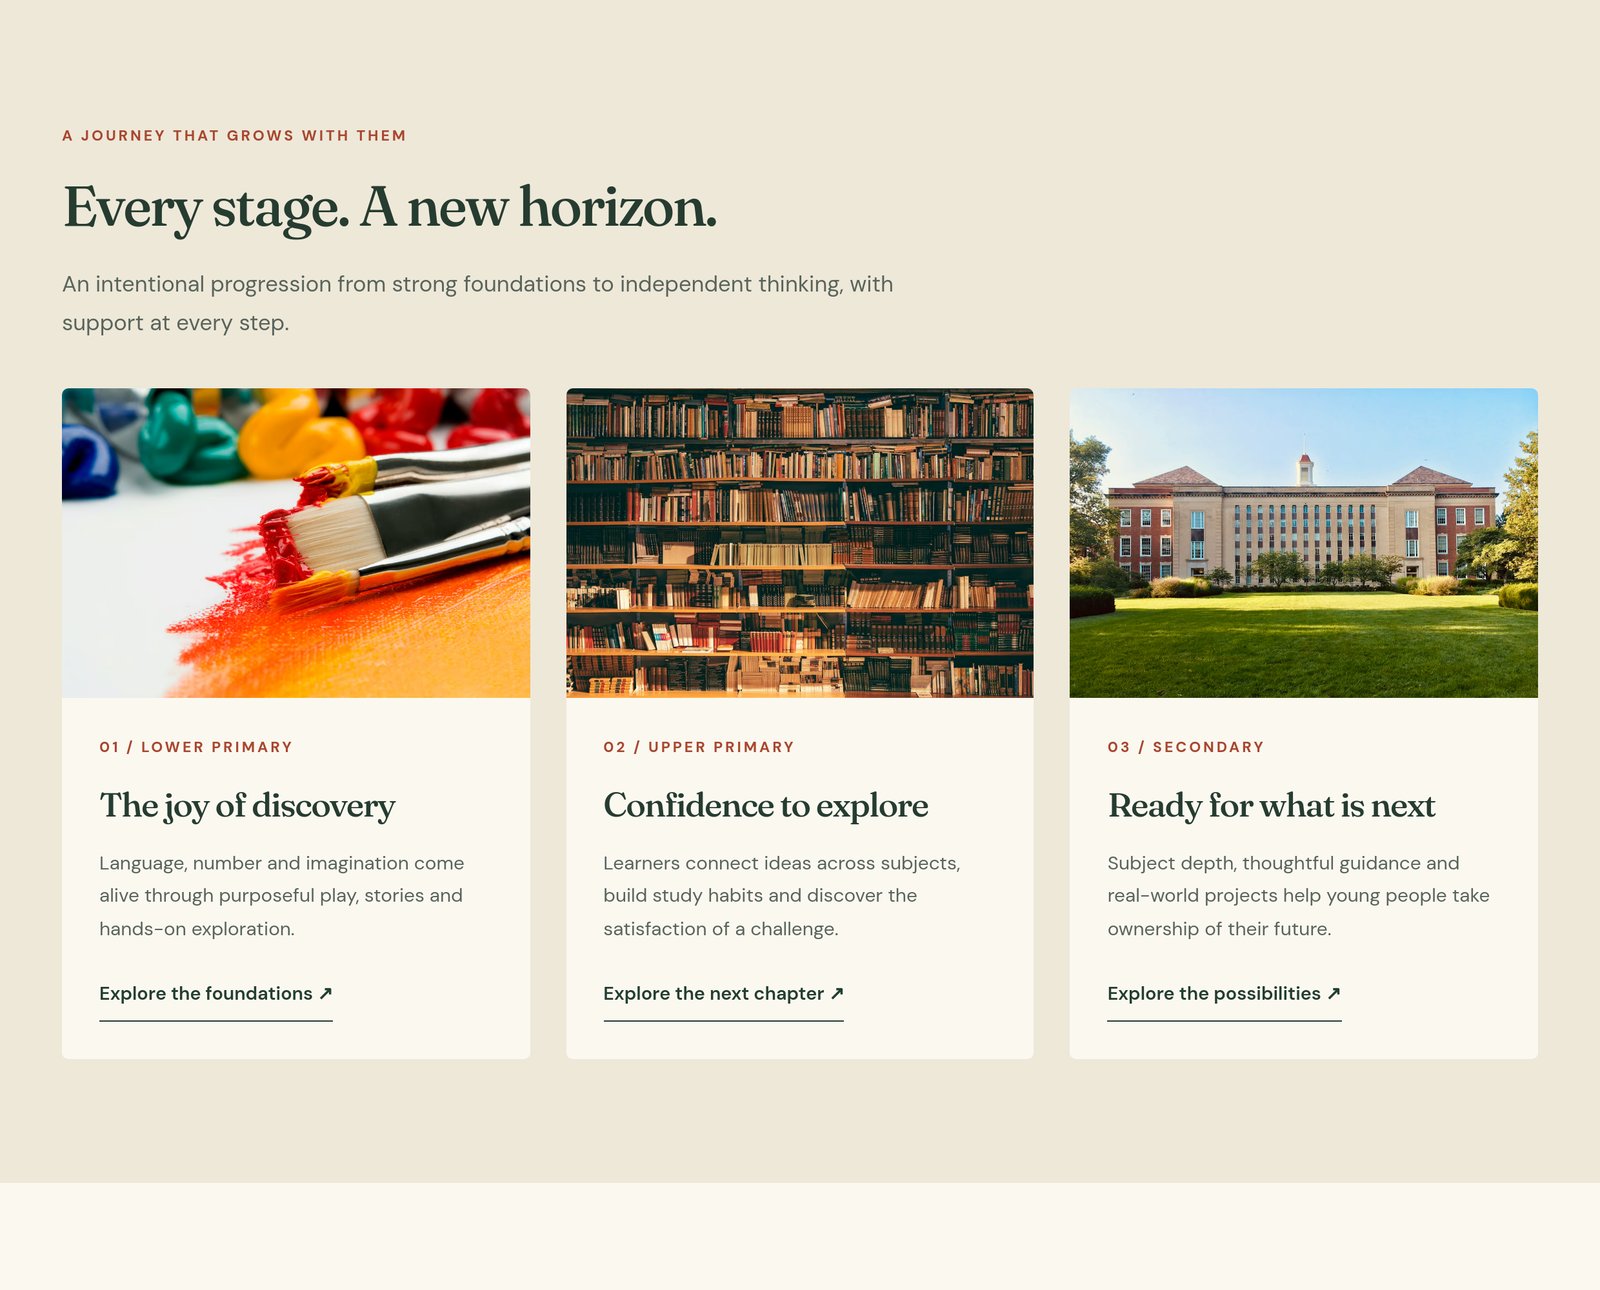Click the 'An intentional progression' intro paragraph

478,303
